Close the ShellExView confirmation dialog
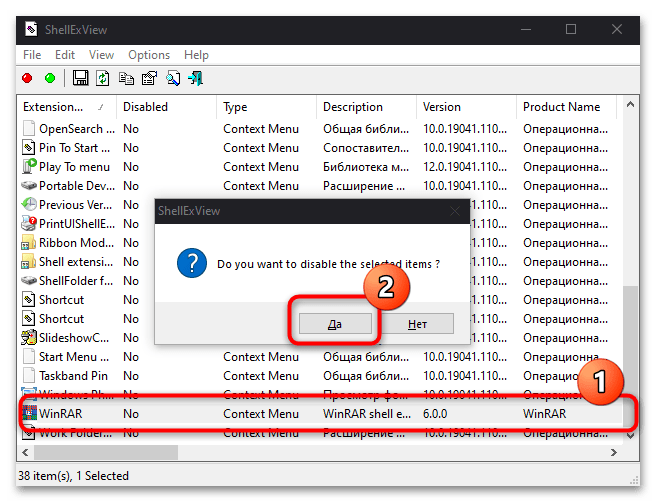This screenshot has height=502, width=656. pos(455,211)
